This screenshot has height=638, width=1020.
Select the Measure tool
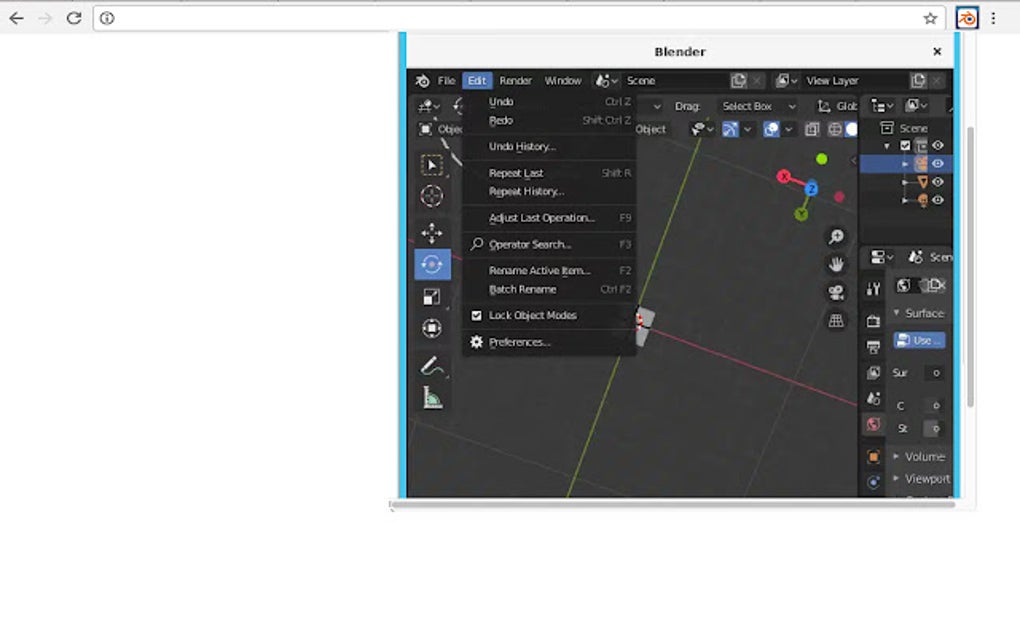tap(433, 398)
